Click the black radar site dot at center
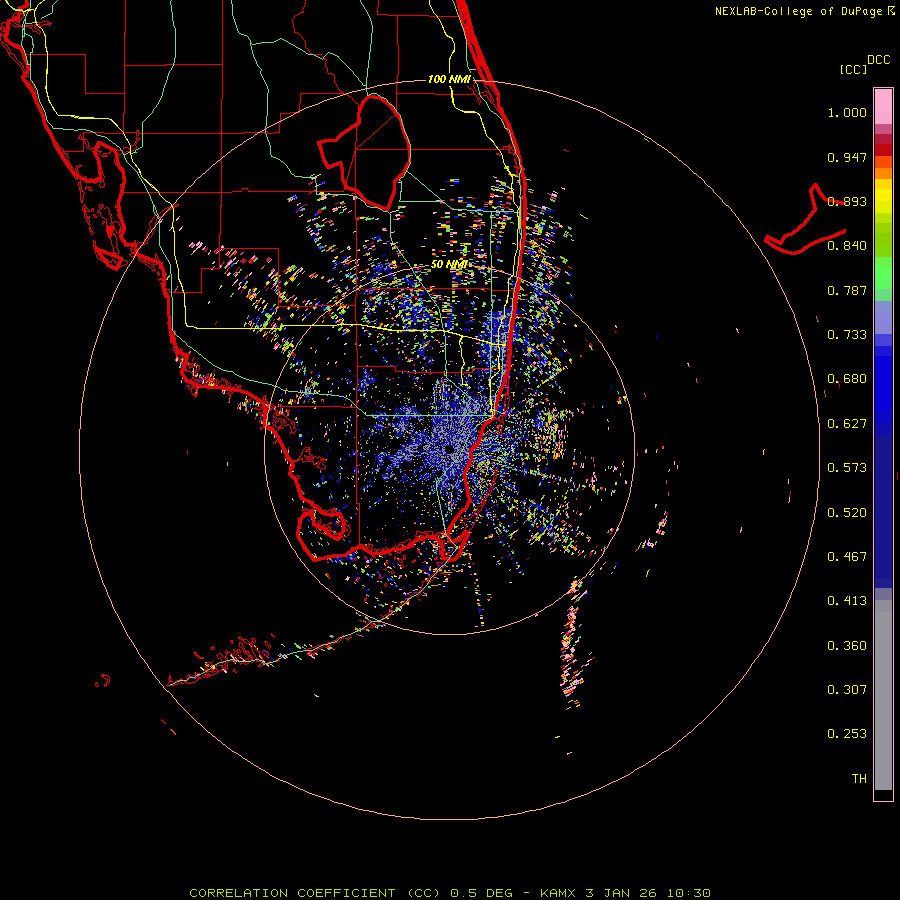This screenshot has width=900, height=900. (x=449, y=449)
